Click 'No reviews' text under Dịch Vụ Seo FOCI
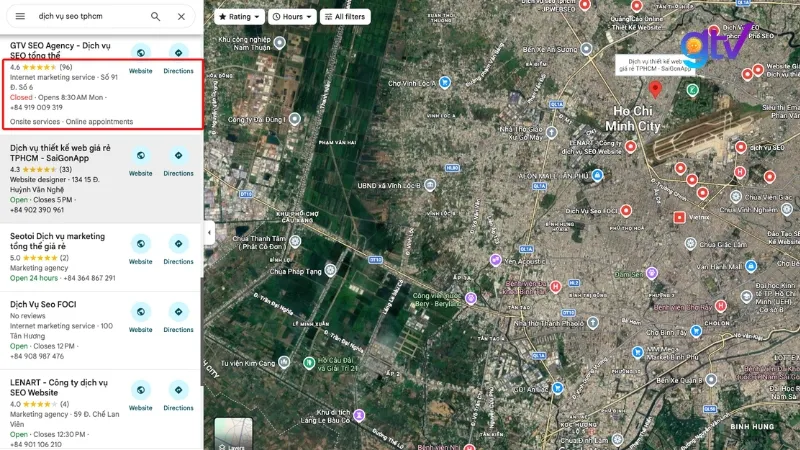Viewport: 800px width, 450px height. [28, 316]
